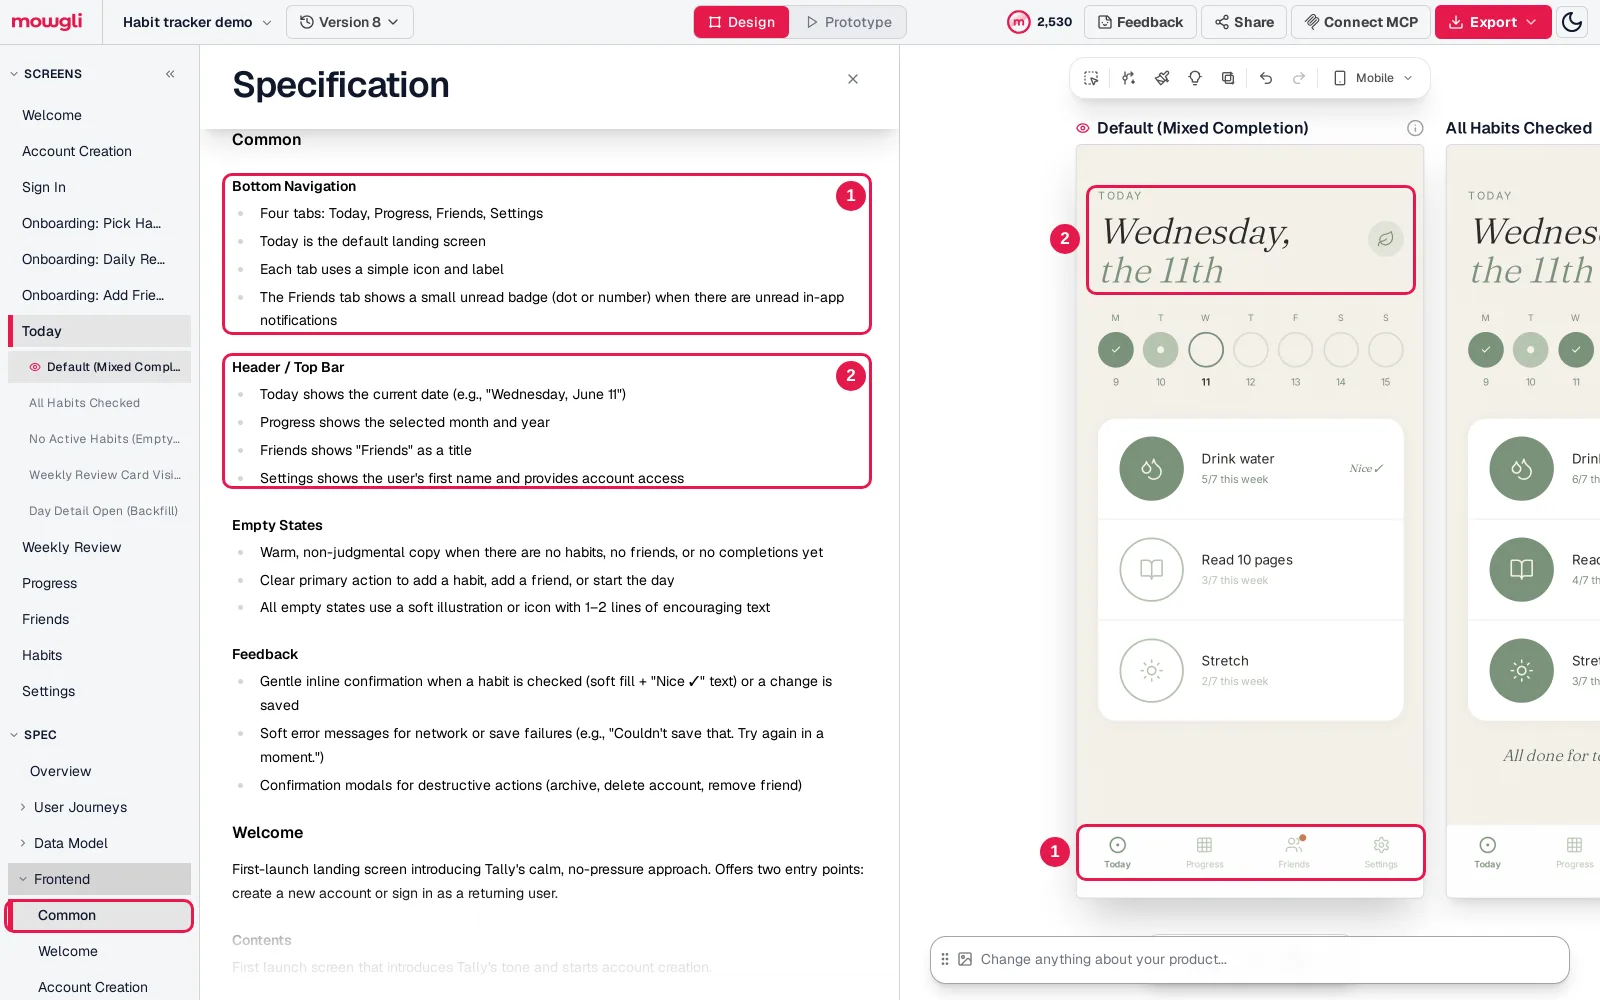
Task: Click the image attach icon in prompt bar
Action: point(965,959)
